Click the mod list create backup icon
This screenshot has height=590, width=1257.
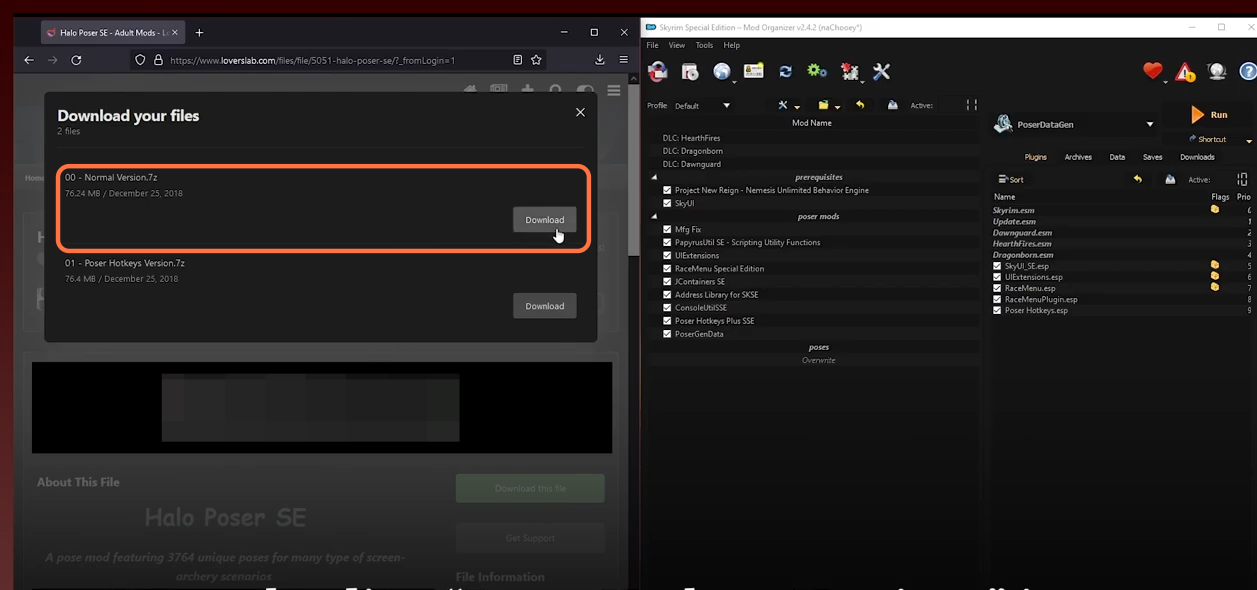tap(892, 105)
